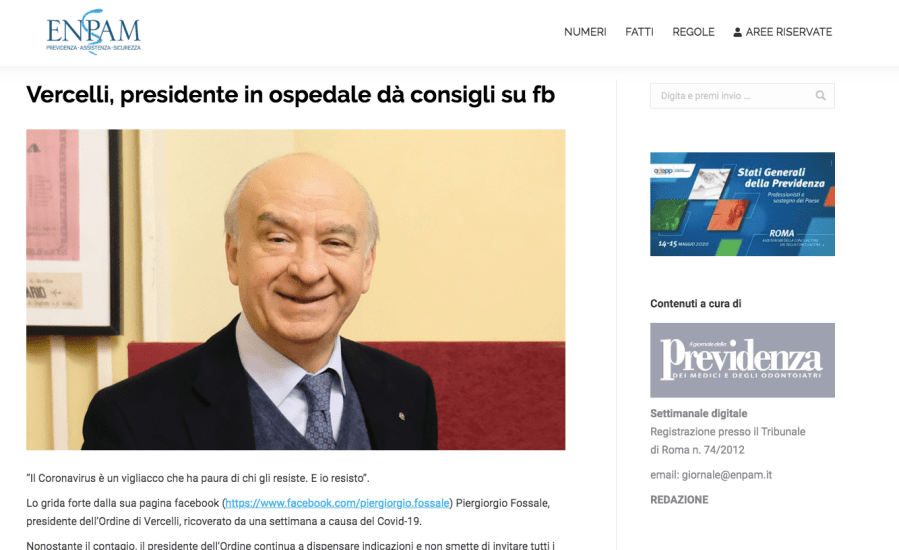This screenshot has width=899, height=550.
Task: Focus the 'Digita e premi invio' search field
Action: click(x=742, y=96)
